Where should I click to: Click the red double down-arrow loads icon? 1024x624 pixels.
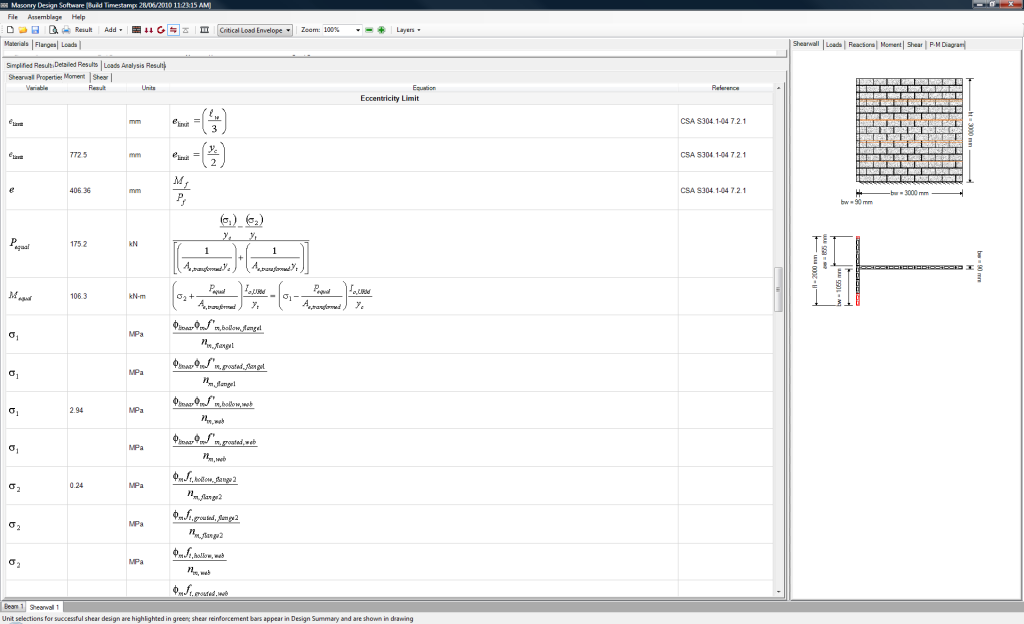[x=149, y=30]
